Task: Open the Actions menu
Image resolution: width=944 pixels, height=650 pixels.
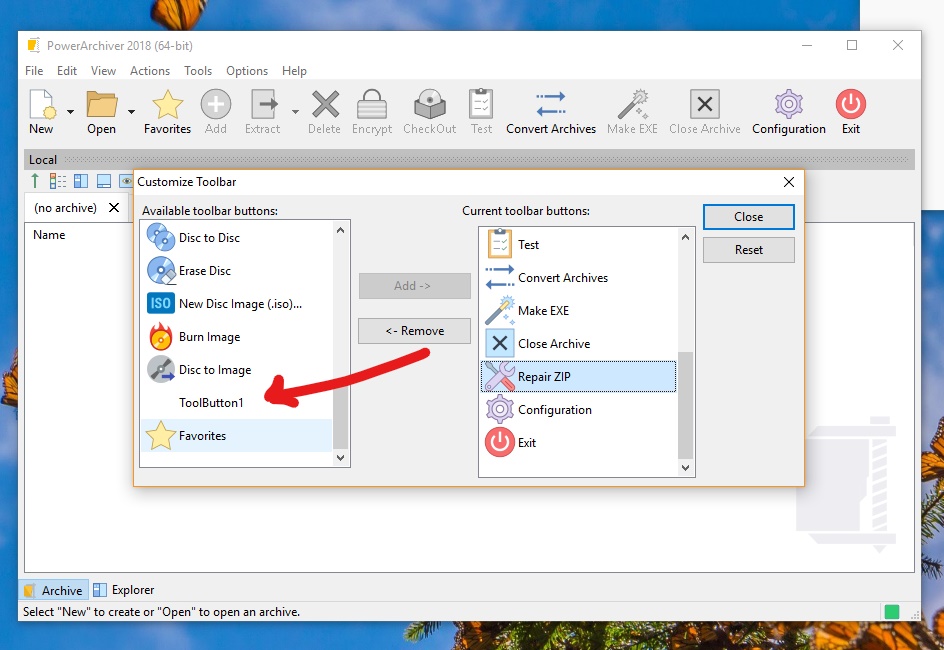Action: [150, 70]
